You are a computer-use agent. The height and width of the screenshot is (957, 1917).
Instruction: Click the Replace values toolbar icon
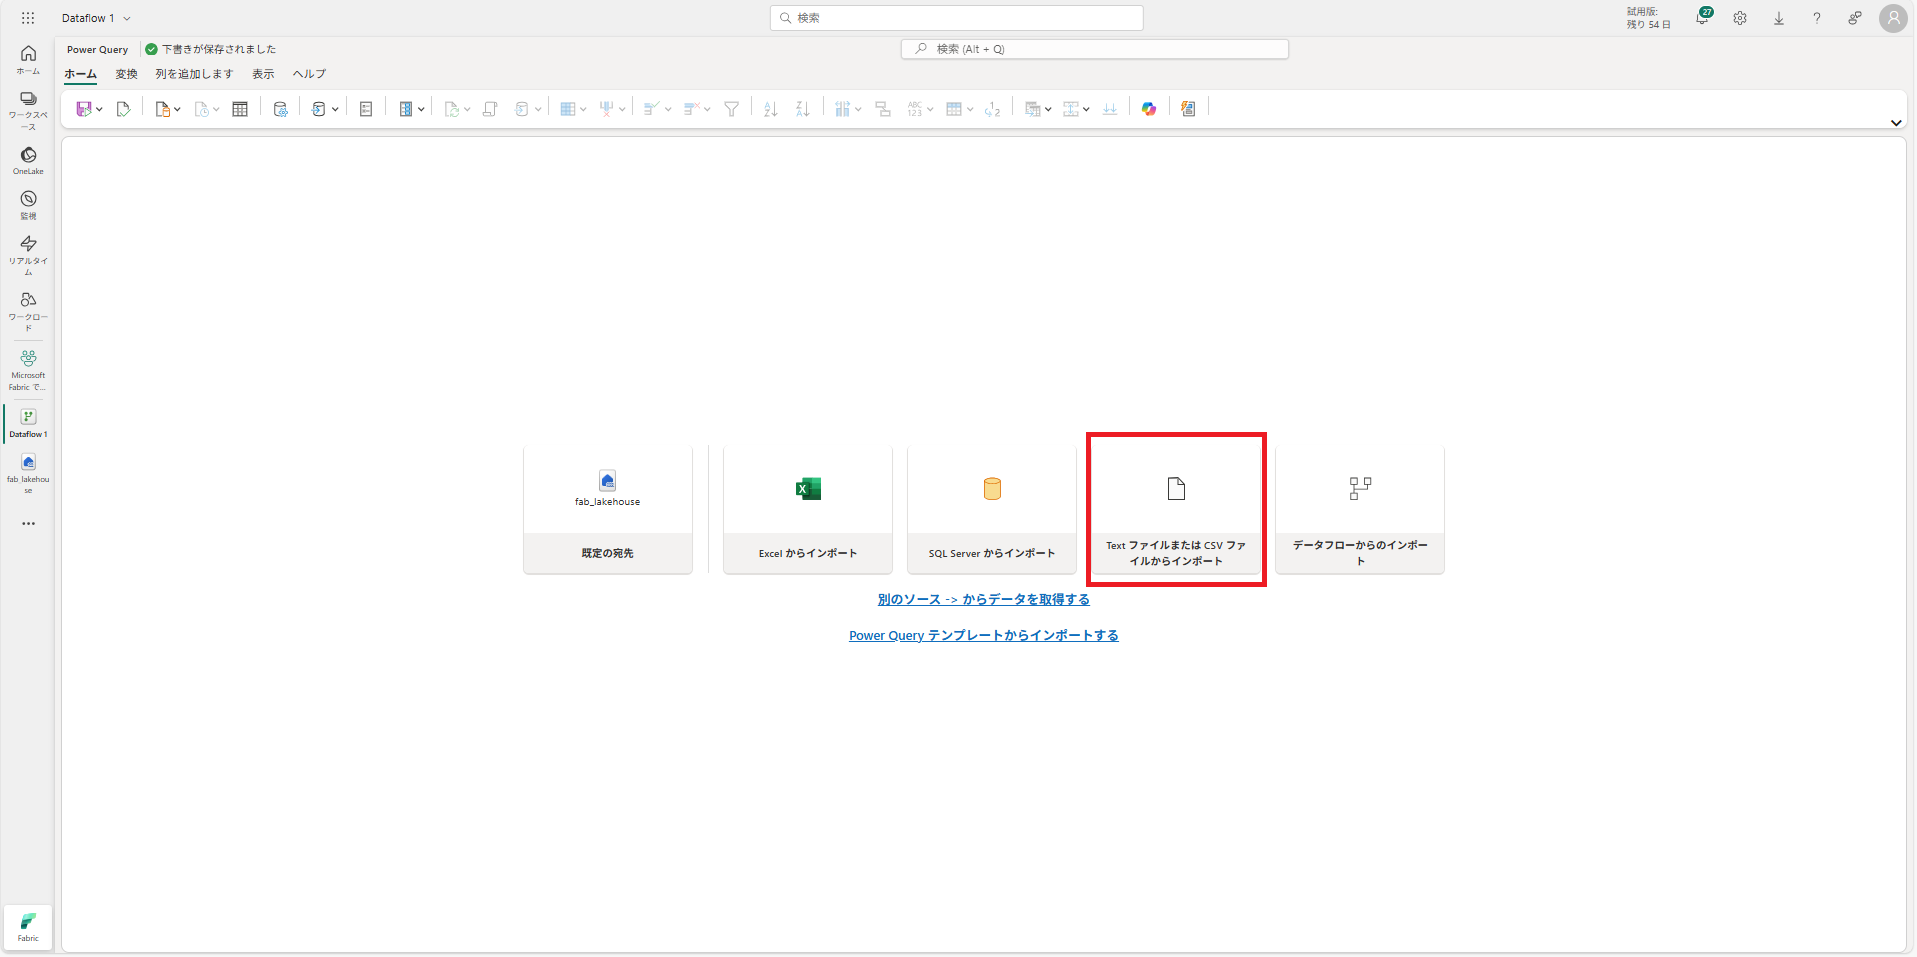[x=993, y=109]
